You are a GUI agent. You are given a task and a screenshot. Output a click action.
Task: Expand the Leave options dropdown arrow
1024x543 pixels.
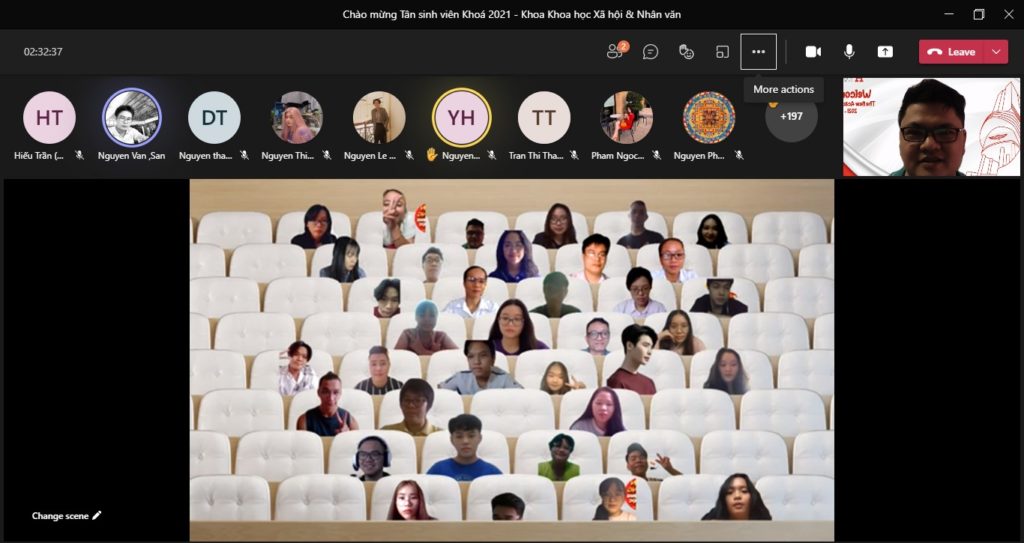tap(996, 52)
